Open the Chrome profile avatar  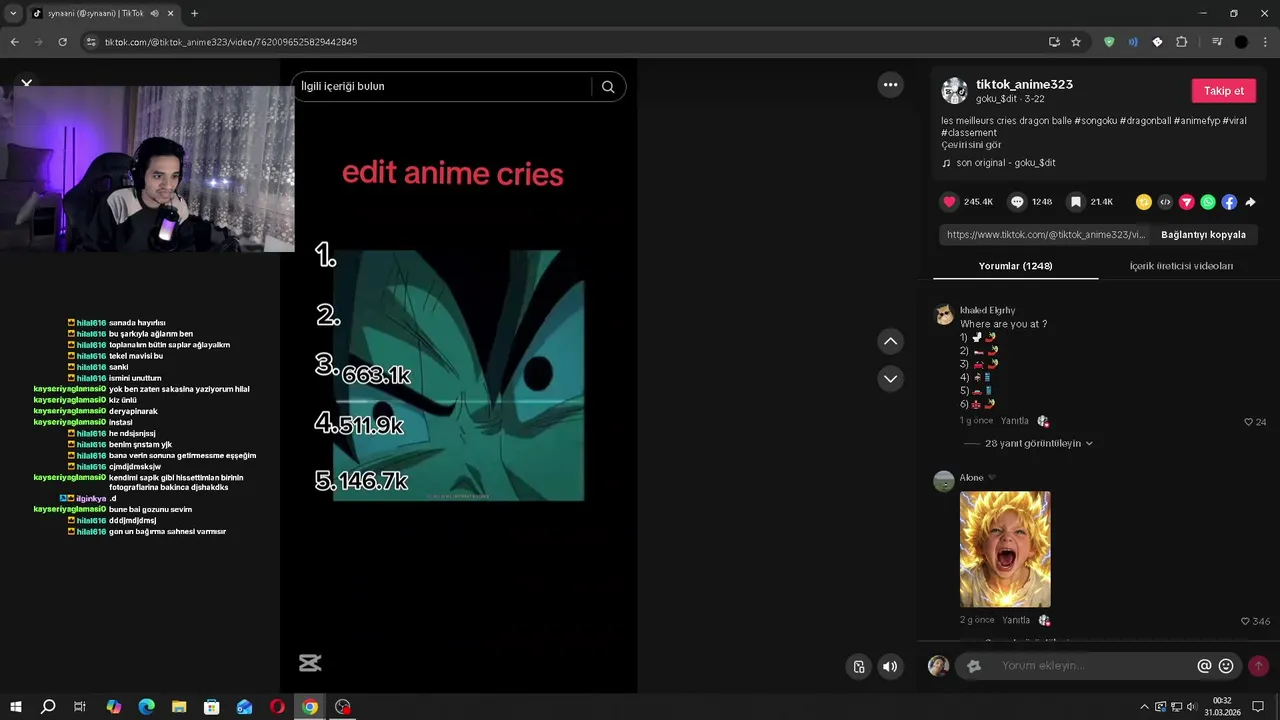tap(1241, 42)
